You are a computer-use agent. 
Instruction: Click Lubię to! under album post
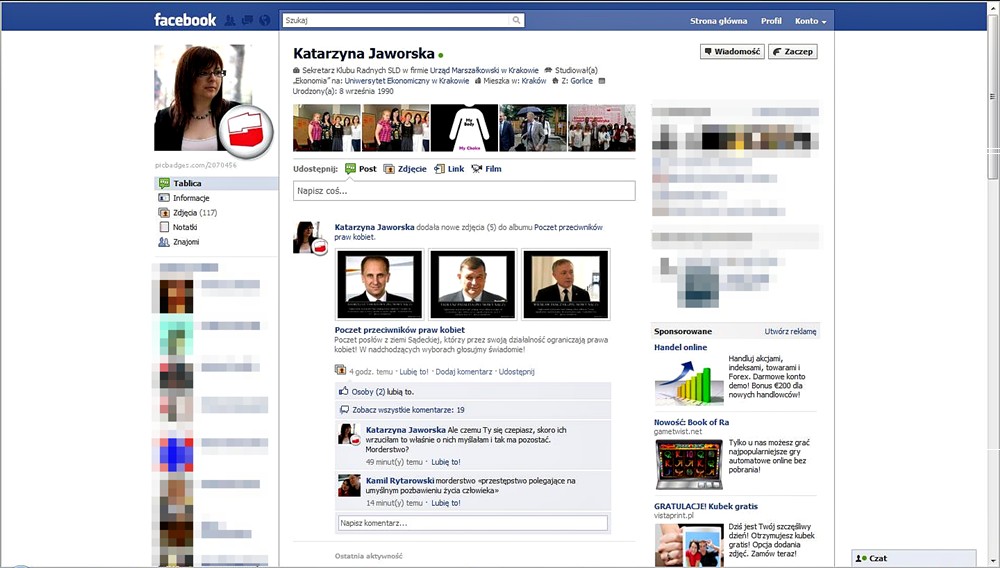tap(414, 371)
